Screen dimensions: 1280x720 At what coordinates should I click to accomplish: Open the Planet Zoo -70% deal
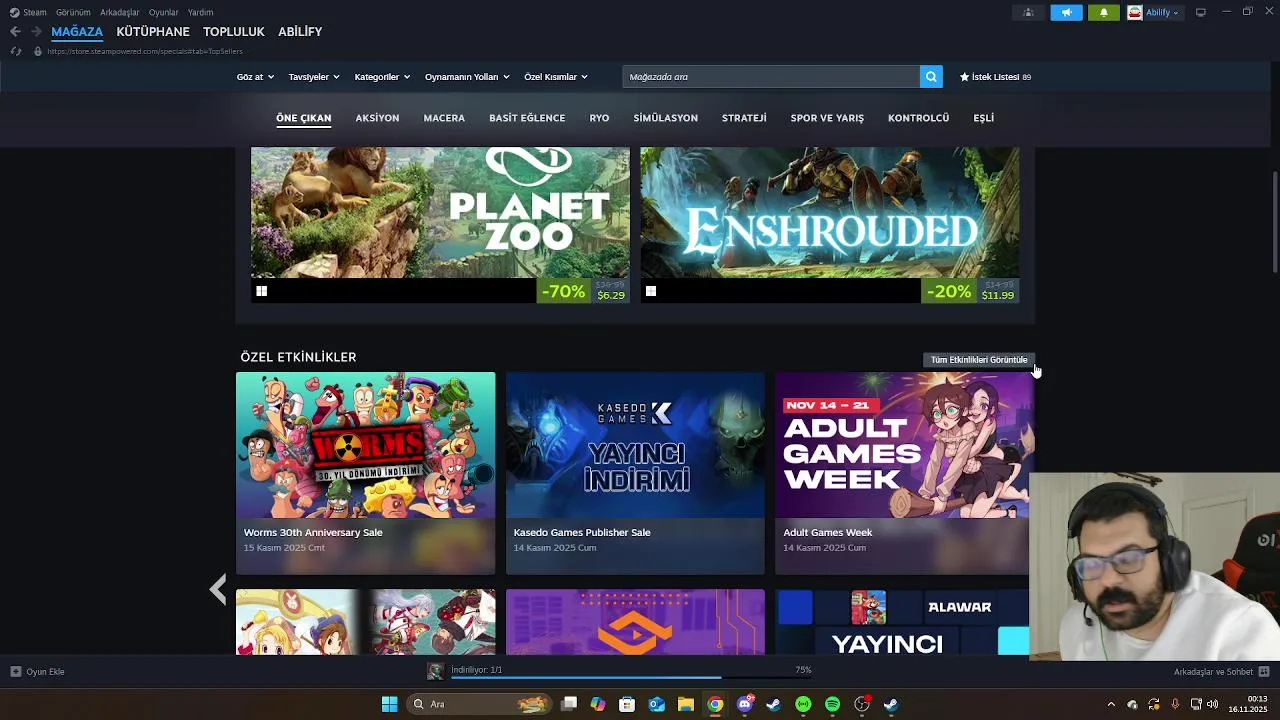pyautogui.click(x=440, y=225)
